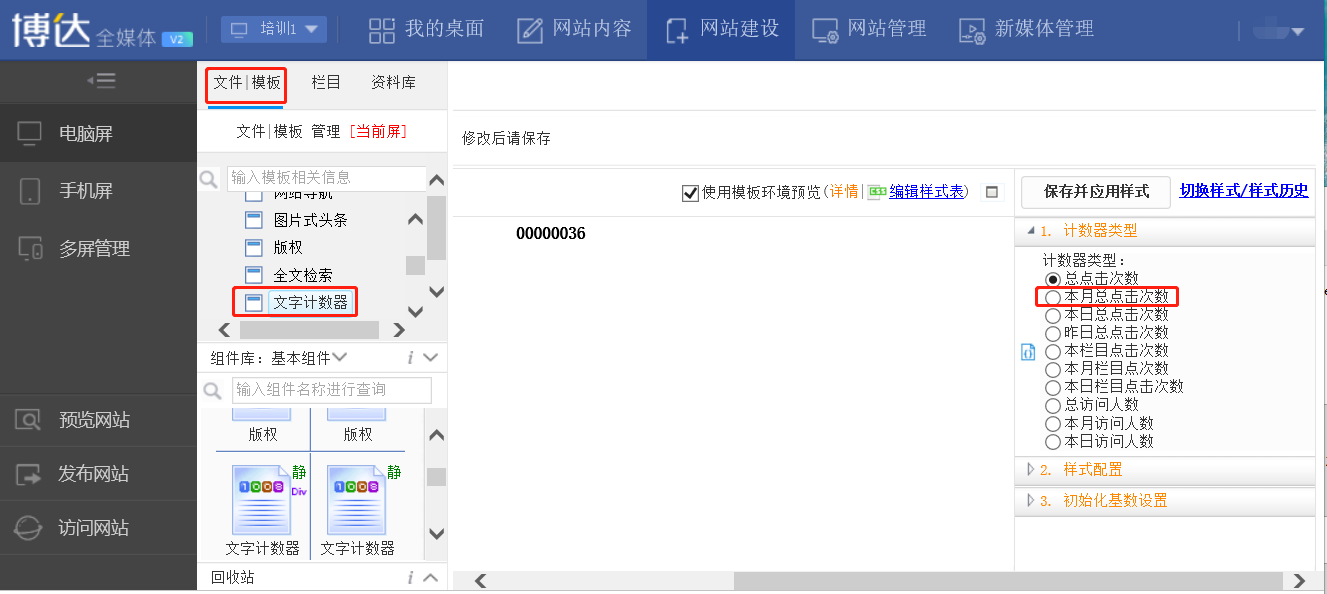Toggle 使用模板环境预览 checkbox
The width and height of the screenshot is (1327, 594).
690,193
